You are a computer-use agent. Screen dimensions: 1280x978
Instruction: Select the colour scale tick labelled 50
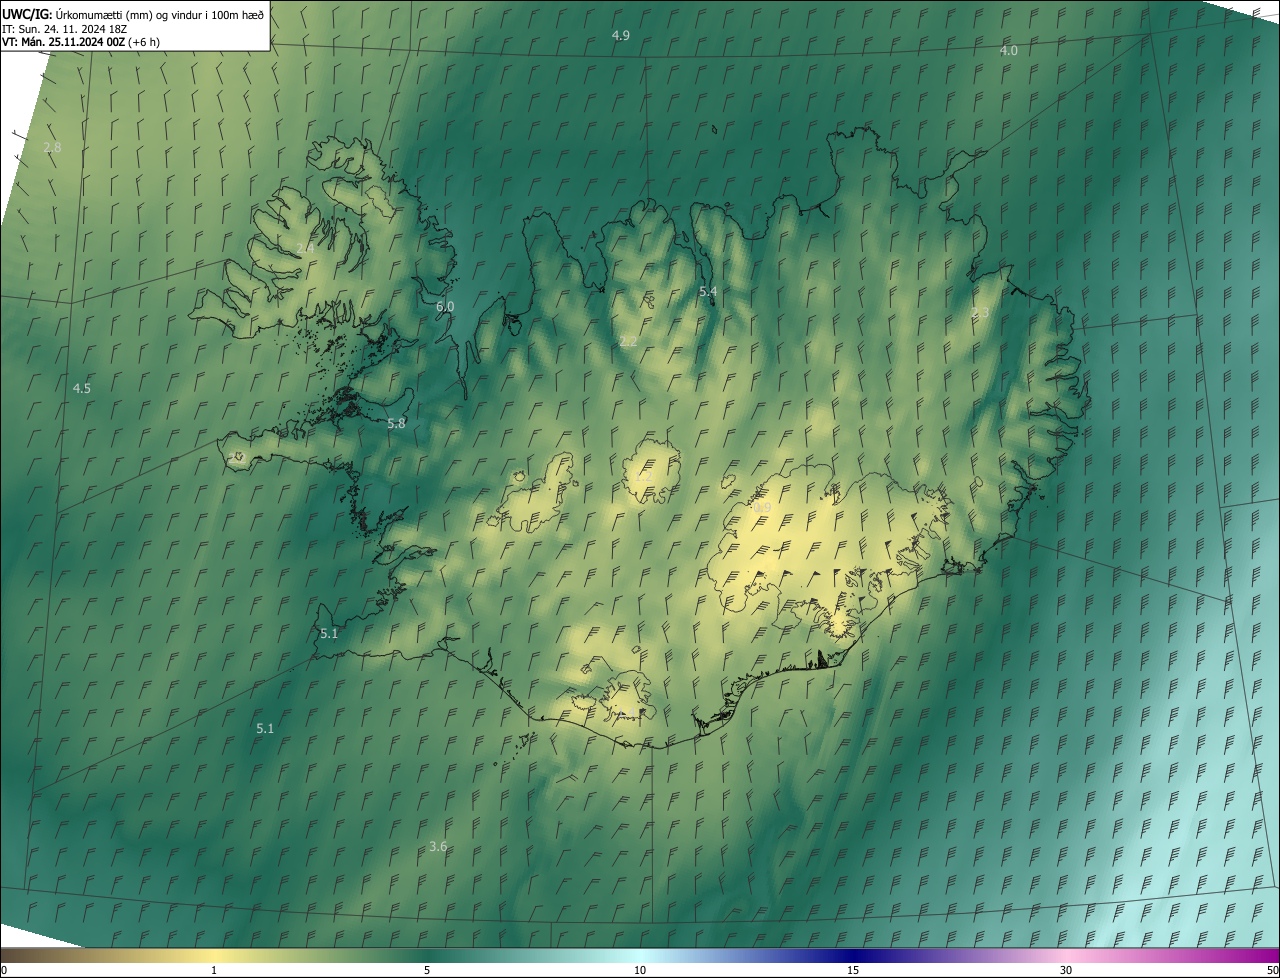[1272, 971]
